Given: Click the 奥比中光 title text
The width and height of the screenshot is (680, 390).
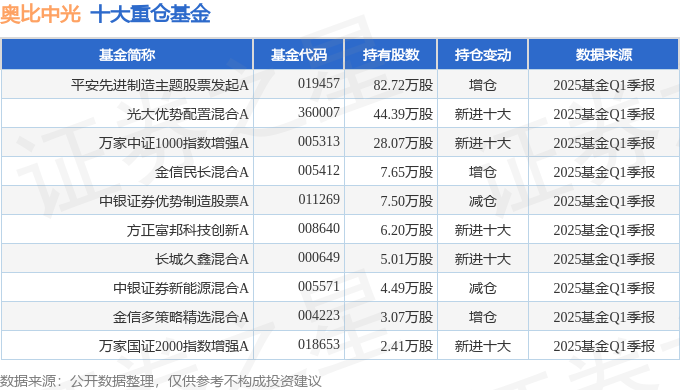Looking at the screenshot, I should (x=40, y=13).
